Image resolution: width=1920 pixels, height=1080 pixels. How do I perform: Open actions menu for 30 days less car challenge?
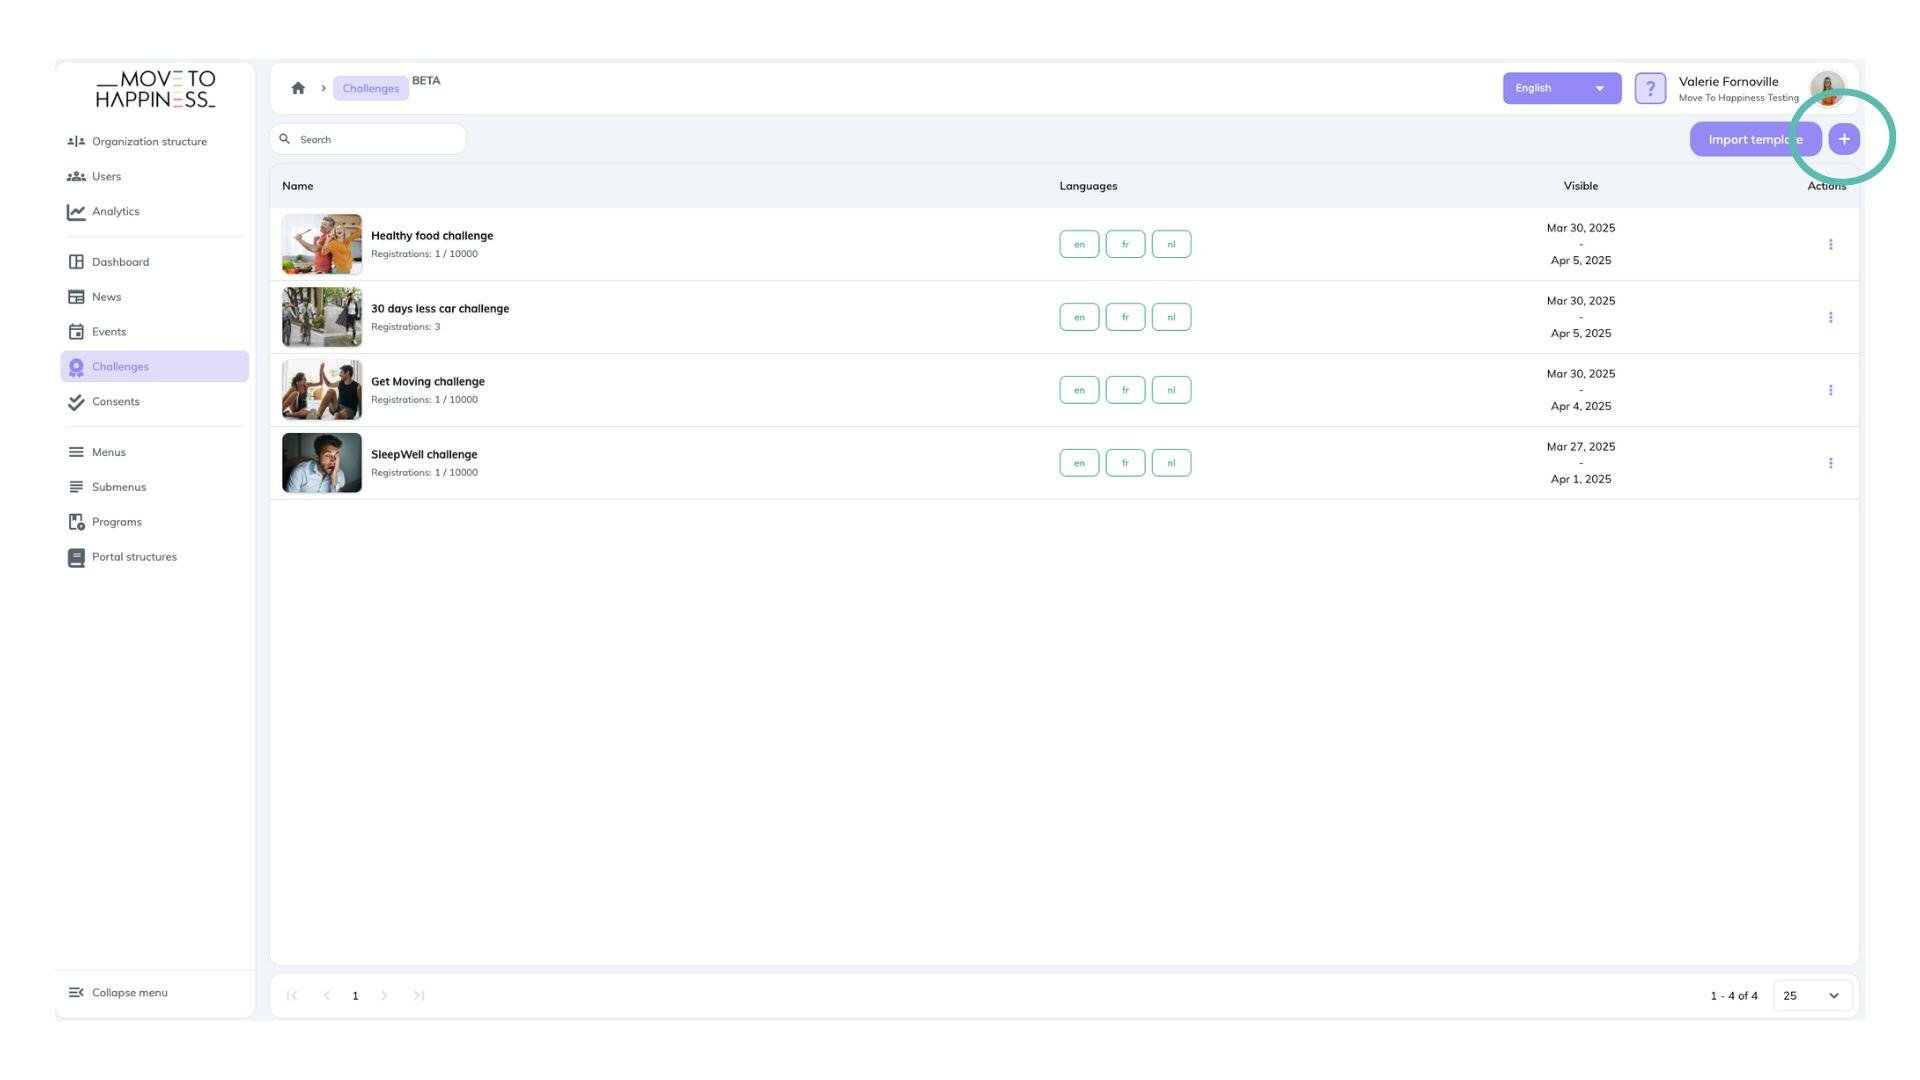pos(1830,317)
